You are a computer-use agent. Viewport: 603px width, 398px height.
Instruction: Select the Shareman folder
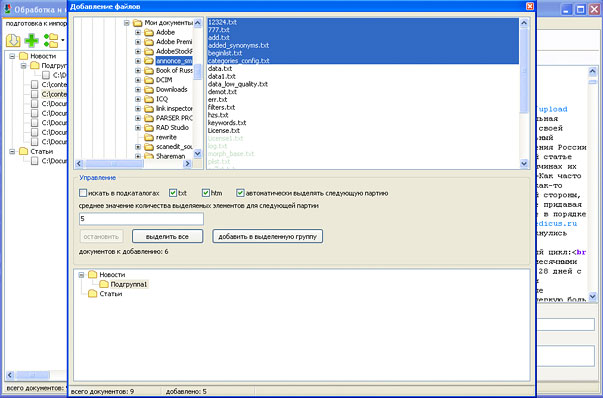[x=170, y=156]
